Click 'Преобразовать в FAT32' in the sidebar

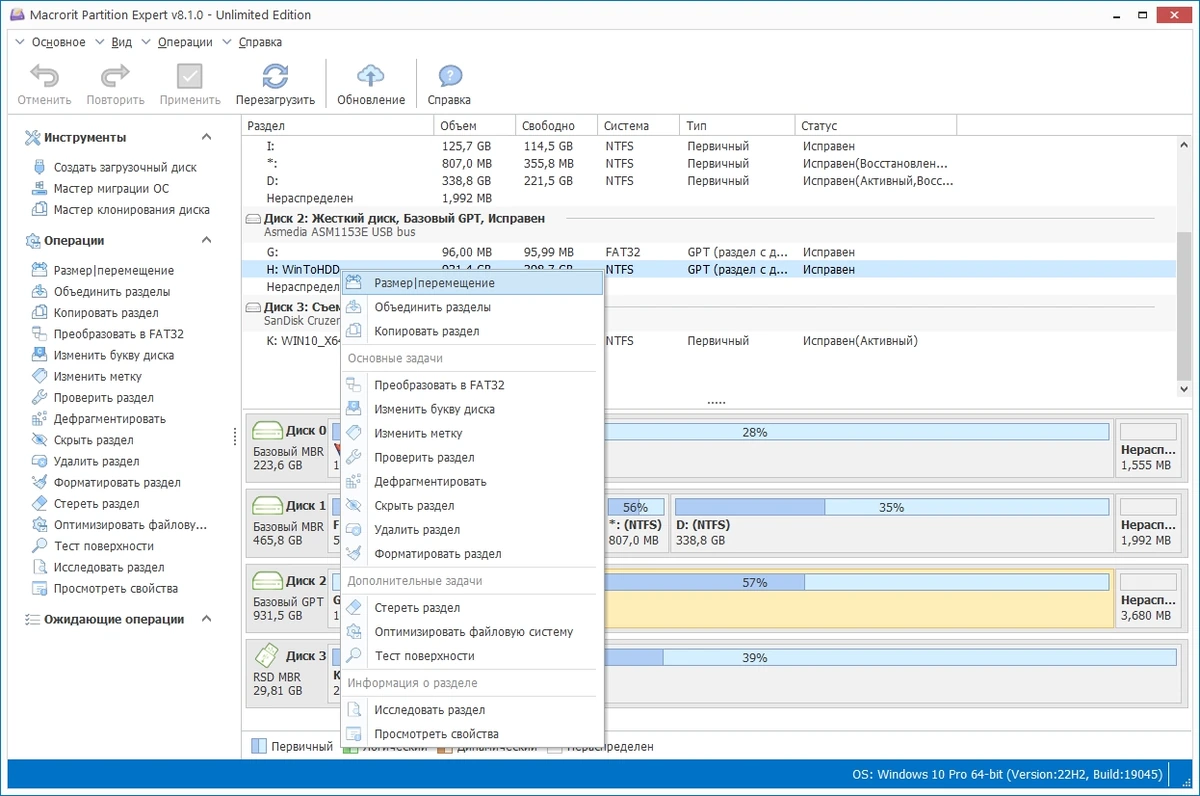[x=119, y=334]
